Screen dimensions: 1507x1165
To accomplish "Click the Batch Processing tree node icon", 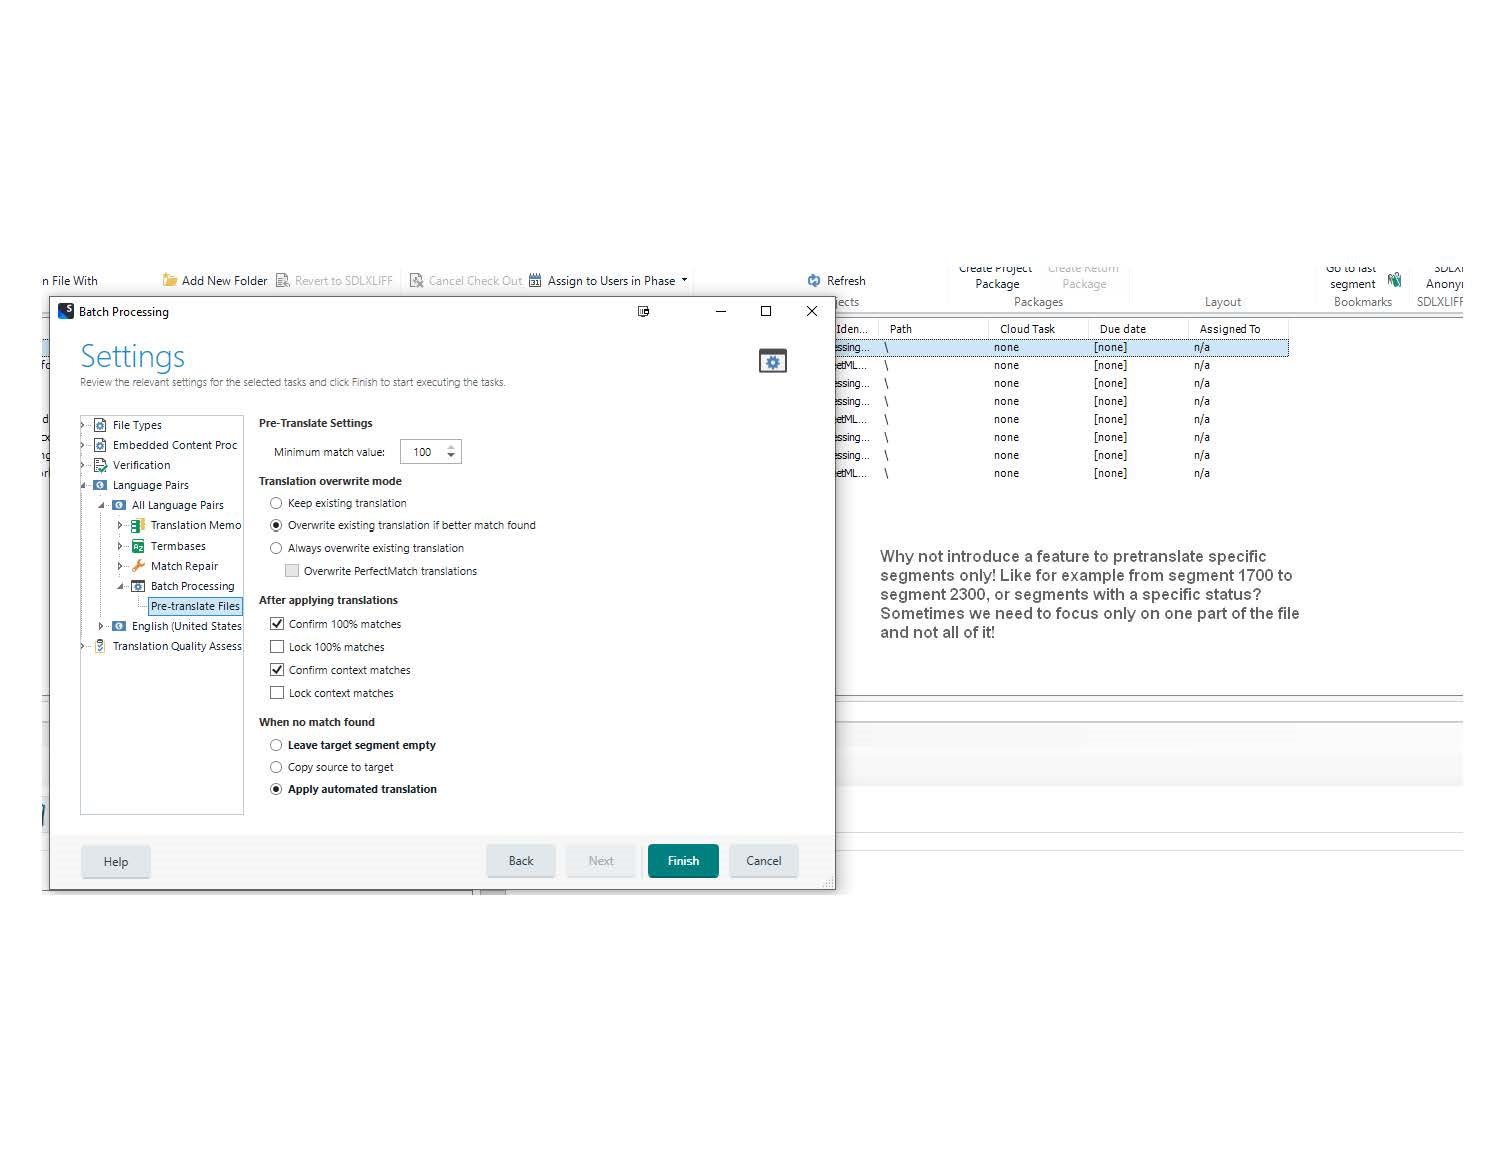I will [x=138, y=586].
